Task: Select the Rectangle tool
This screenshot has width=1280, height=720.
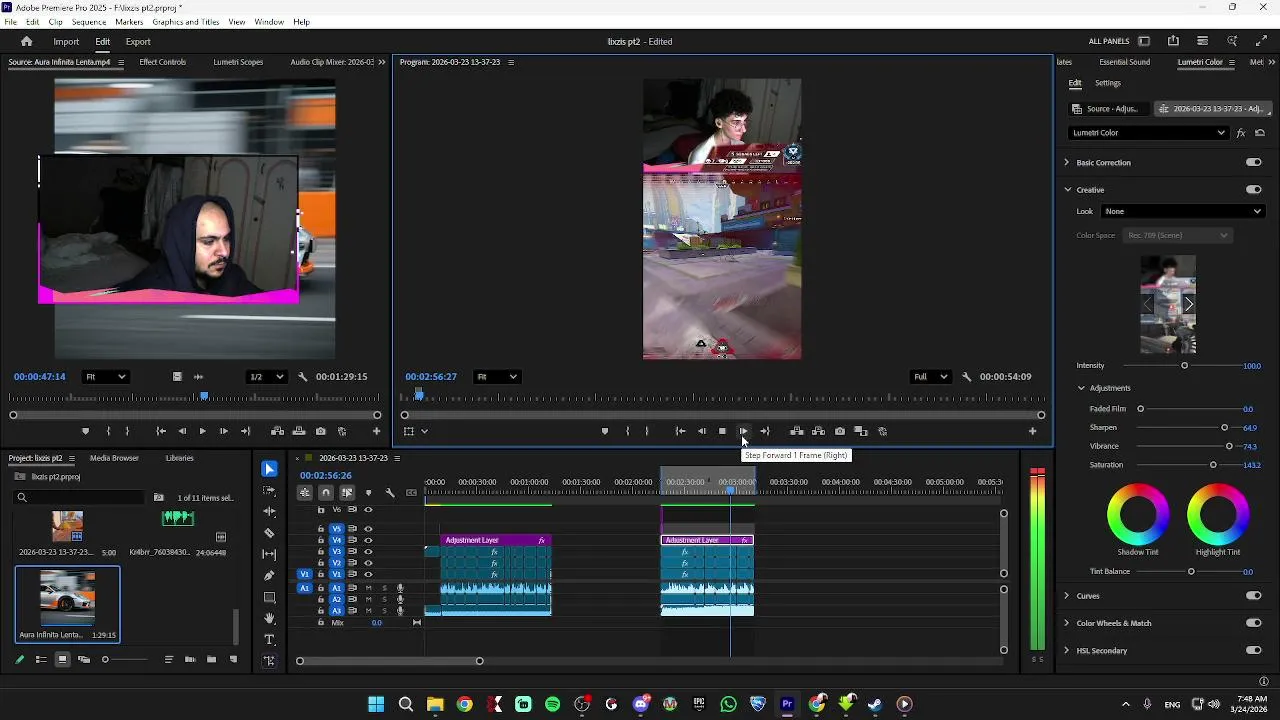Action: tap(269, 597)
